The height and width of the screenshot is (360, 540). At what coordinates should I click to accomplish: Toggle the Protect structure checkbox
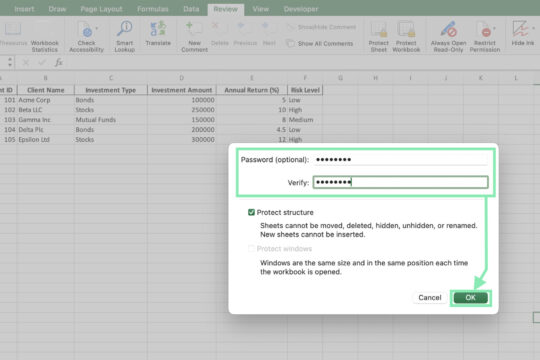251,212
